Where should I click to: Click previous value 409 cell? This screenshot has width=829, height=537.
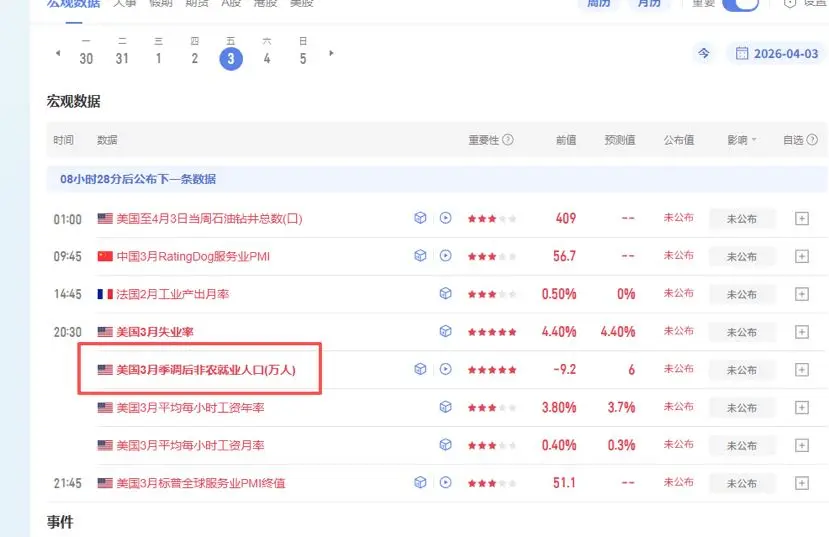tap(566, 218)
